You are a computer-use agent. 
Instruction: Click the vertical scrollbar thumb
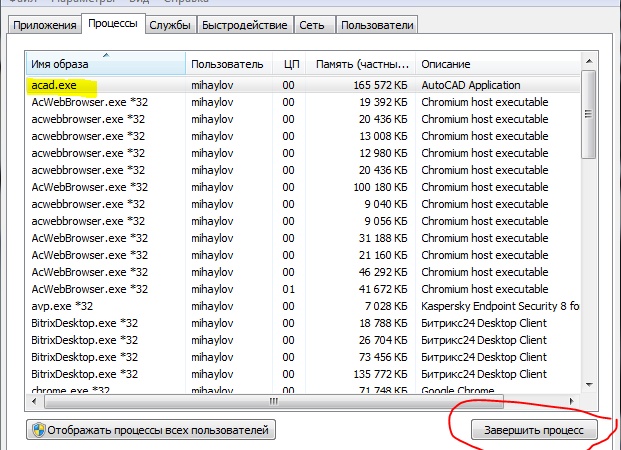[589, 114]
